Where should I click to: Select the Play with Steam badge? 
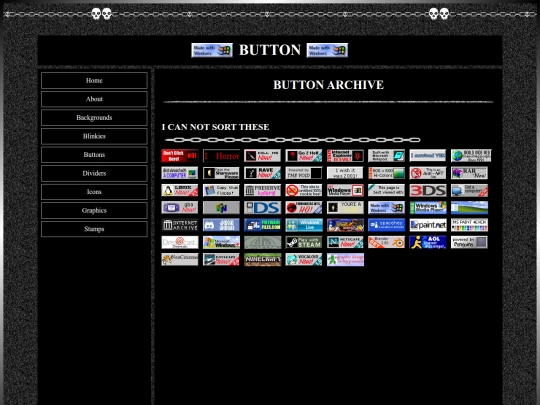point(304,242)
